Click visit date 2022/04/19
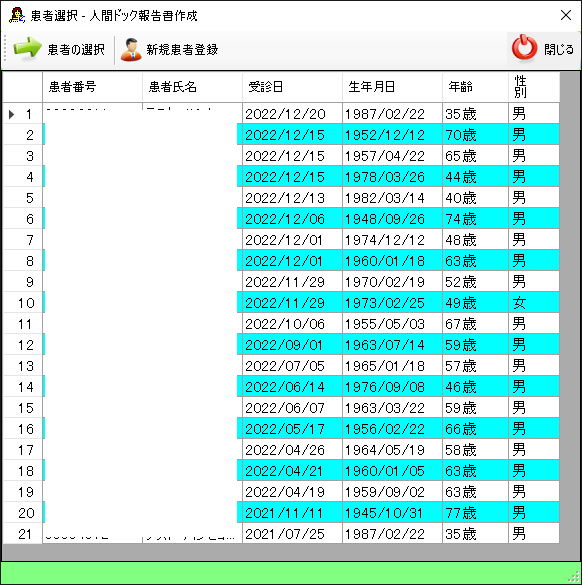Viewport: 582px width, 585px height. tap(292, 492)
